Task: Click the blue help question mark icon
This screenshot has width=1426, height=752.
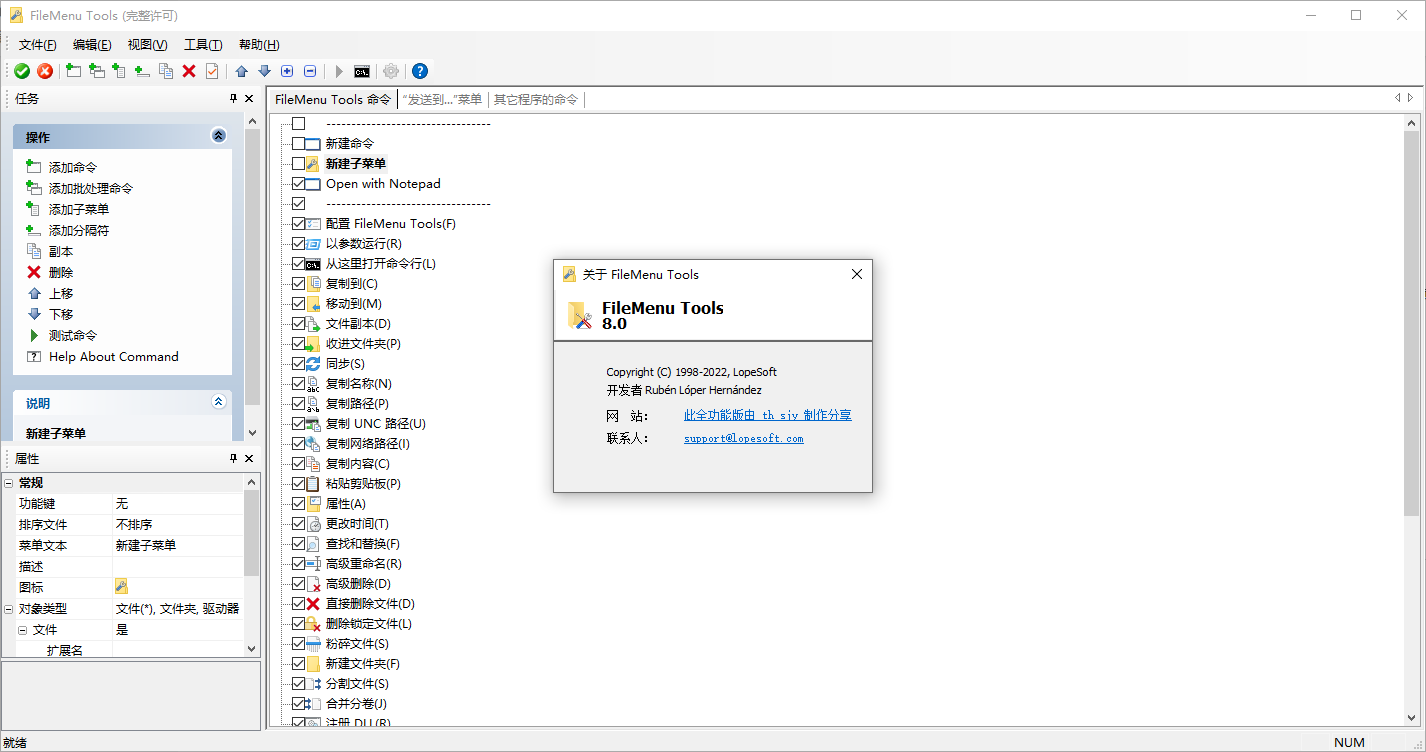Action: [x=420, y=71]
